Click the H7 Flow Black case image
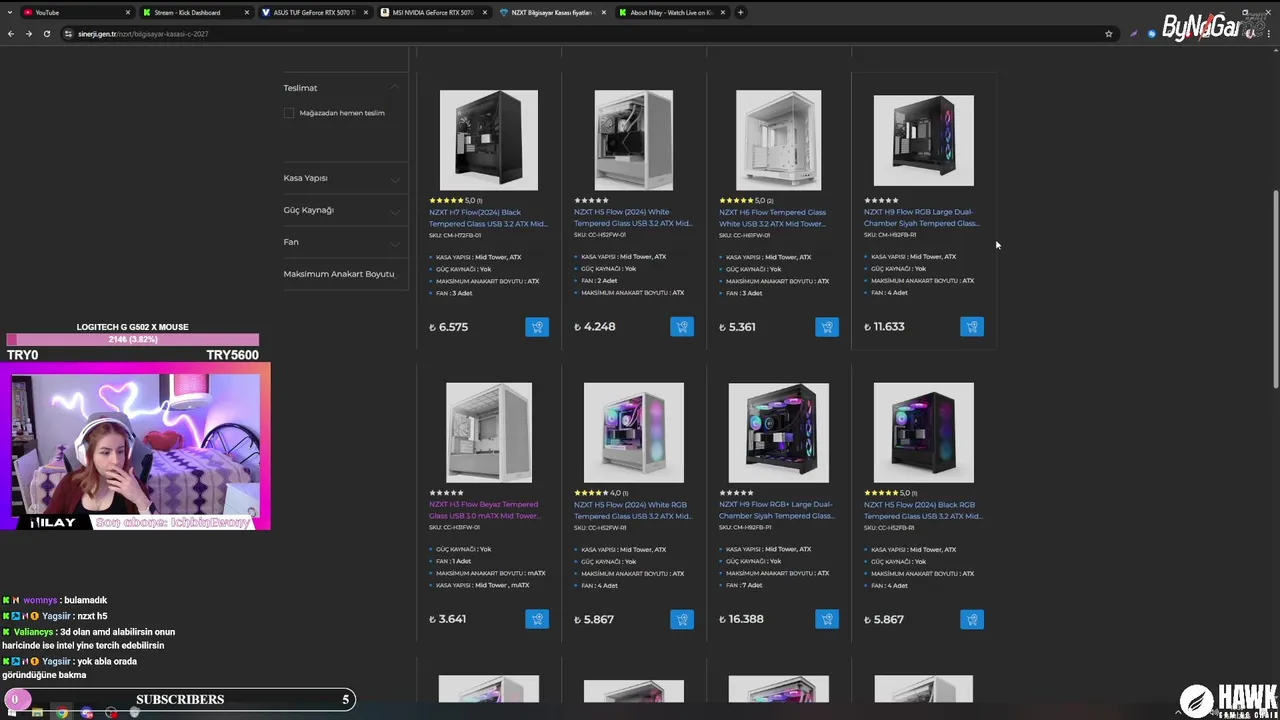 (x=489, y=140)
